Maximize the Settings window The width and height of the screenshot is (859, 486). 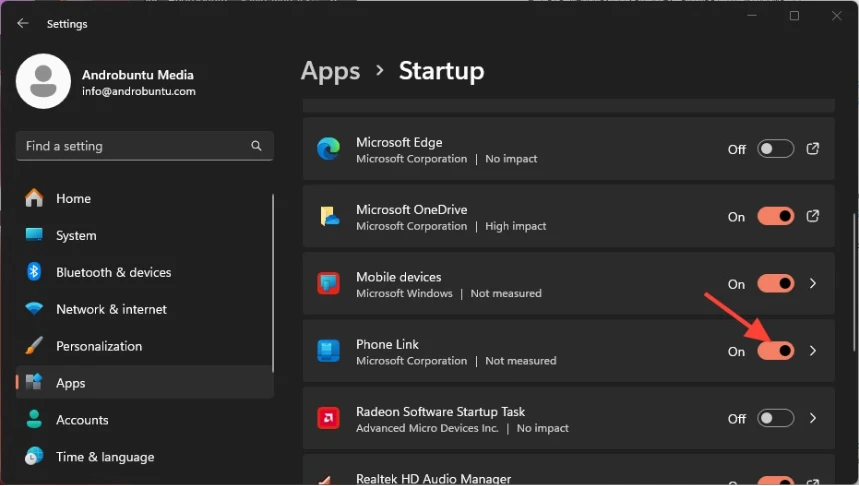click(794, 16)
